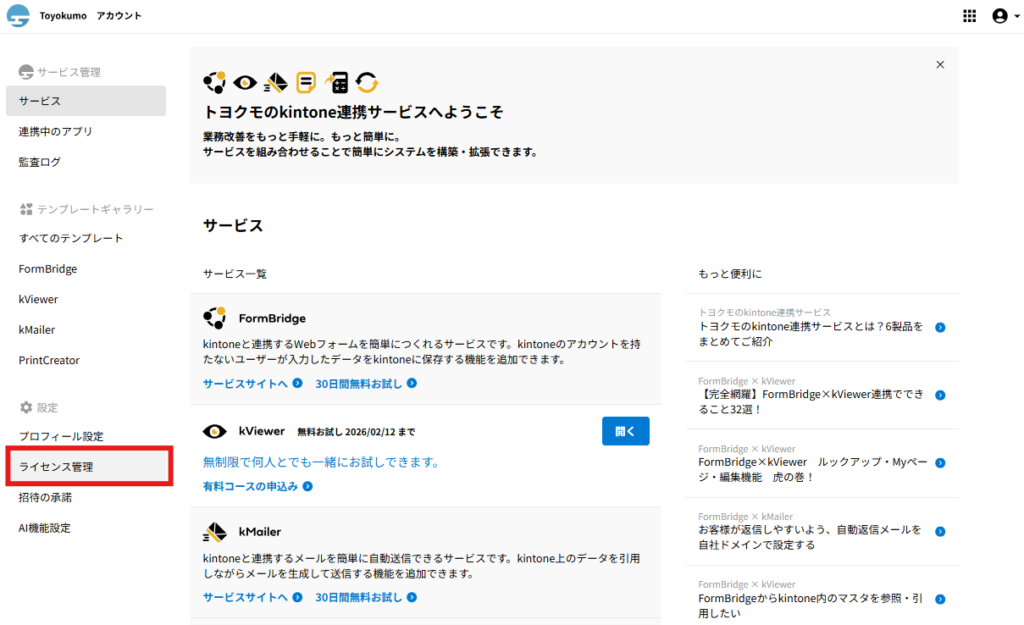
Task: Click kMailer 30日間無料お試し link
Action: click(366, 597)
